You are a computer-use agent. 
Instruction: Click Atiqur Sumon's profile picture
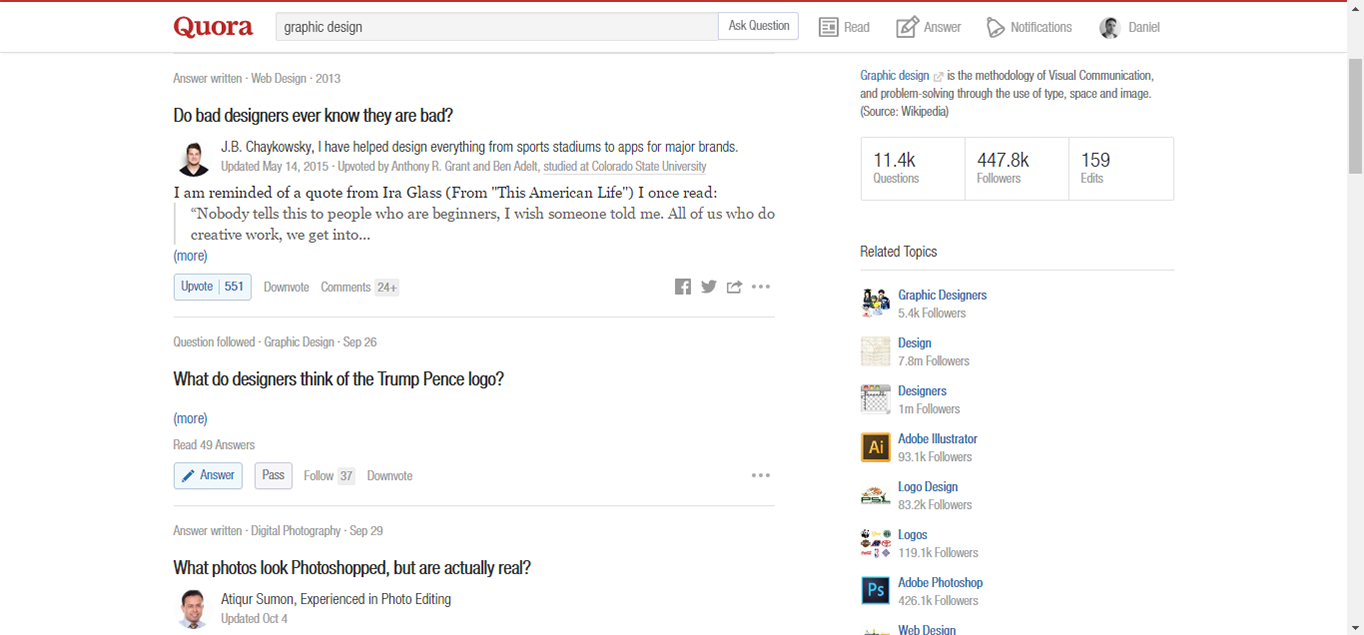[x=193, y=609]
